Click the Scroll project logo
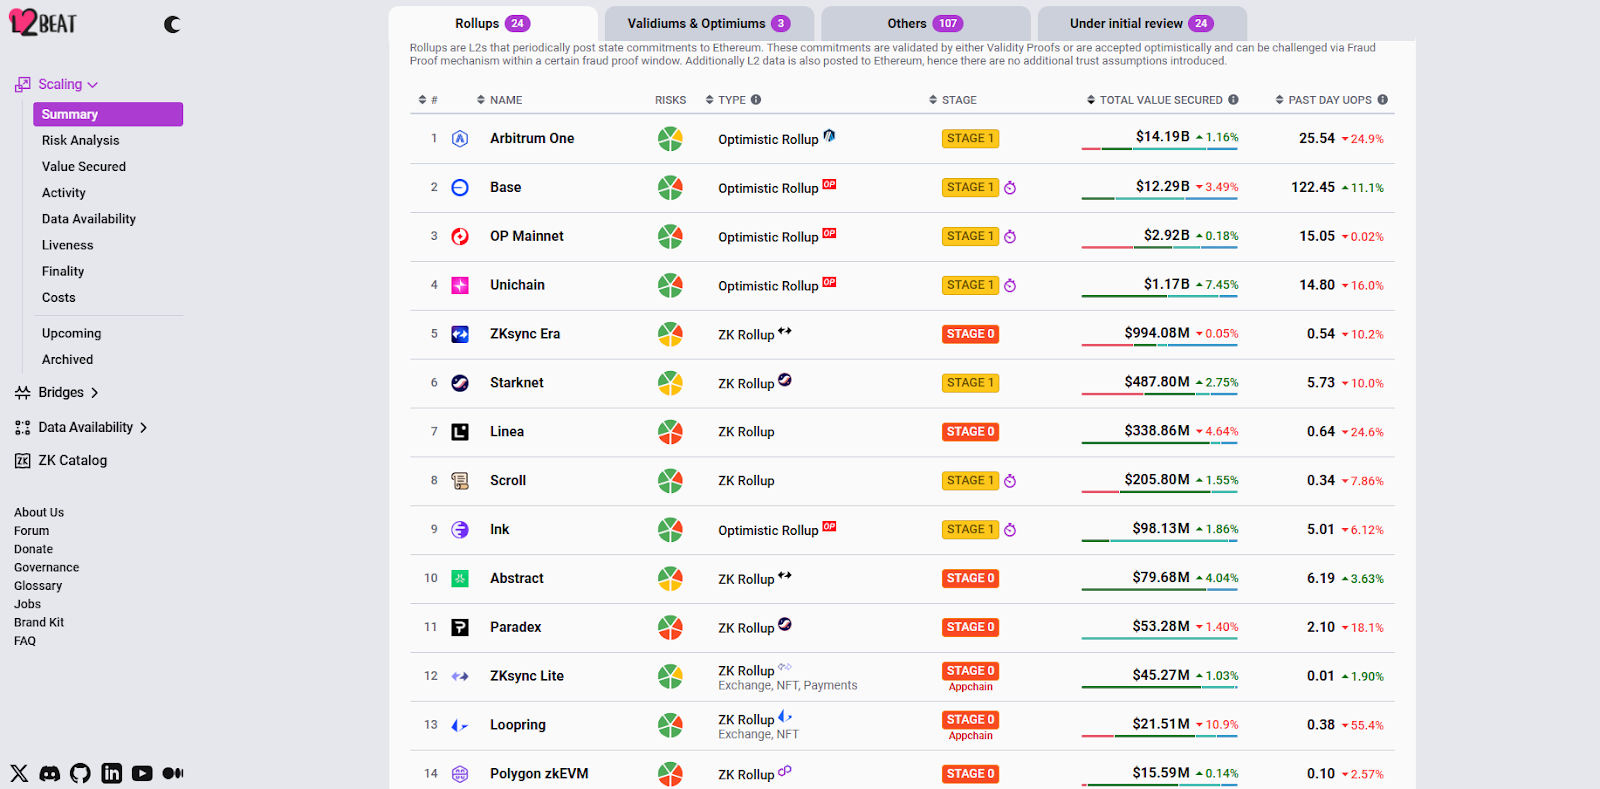Image resolution: width=1600 pixels, height=789 pixels. (x=460, y=481)
